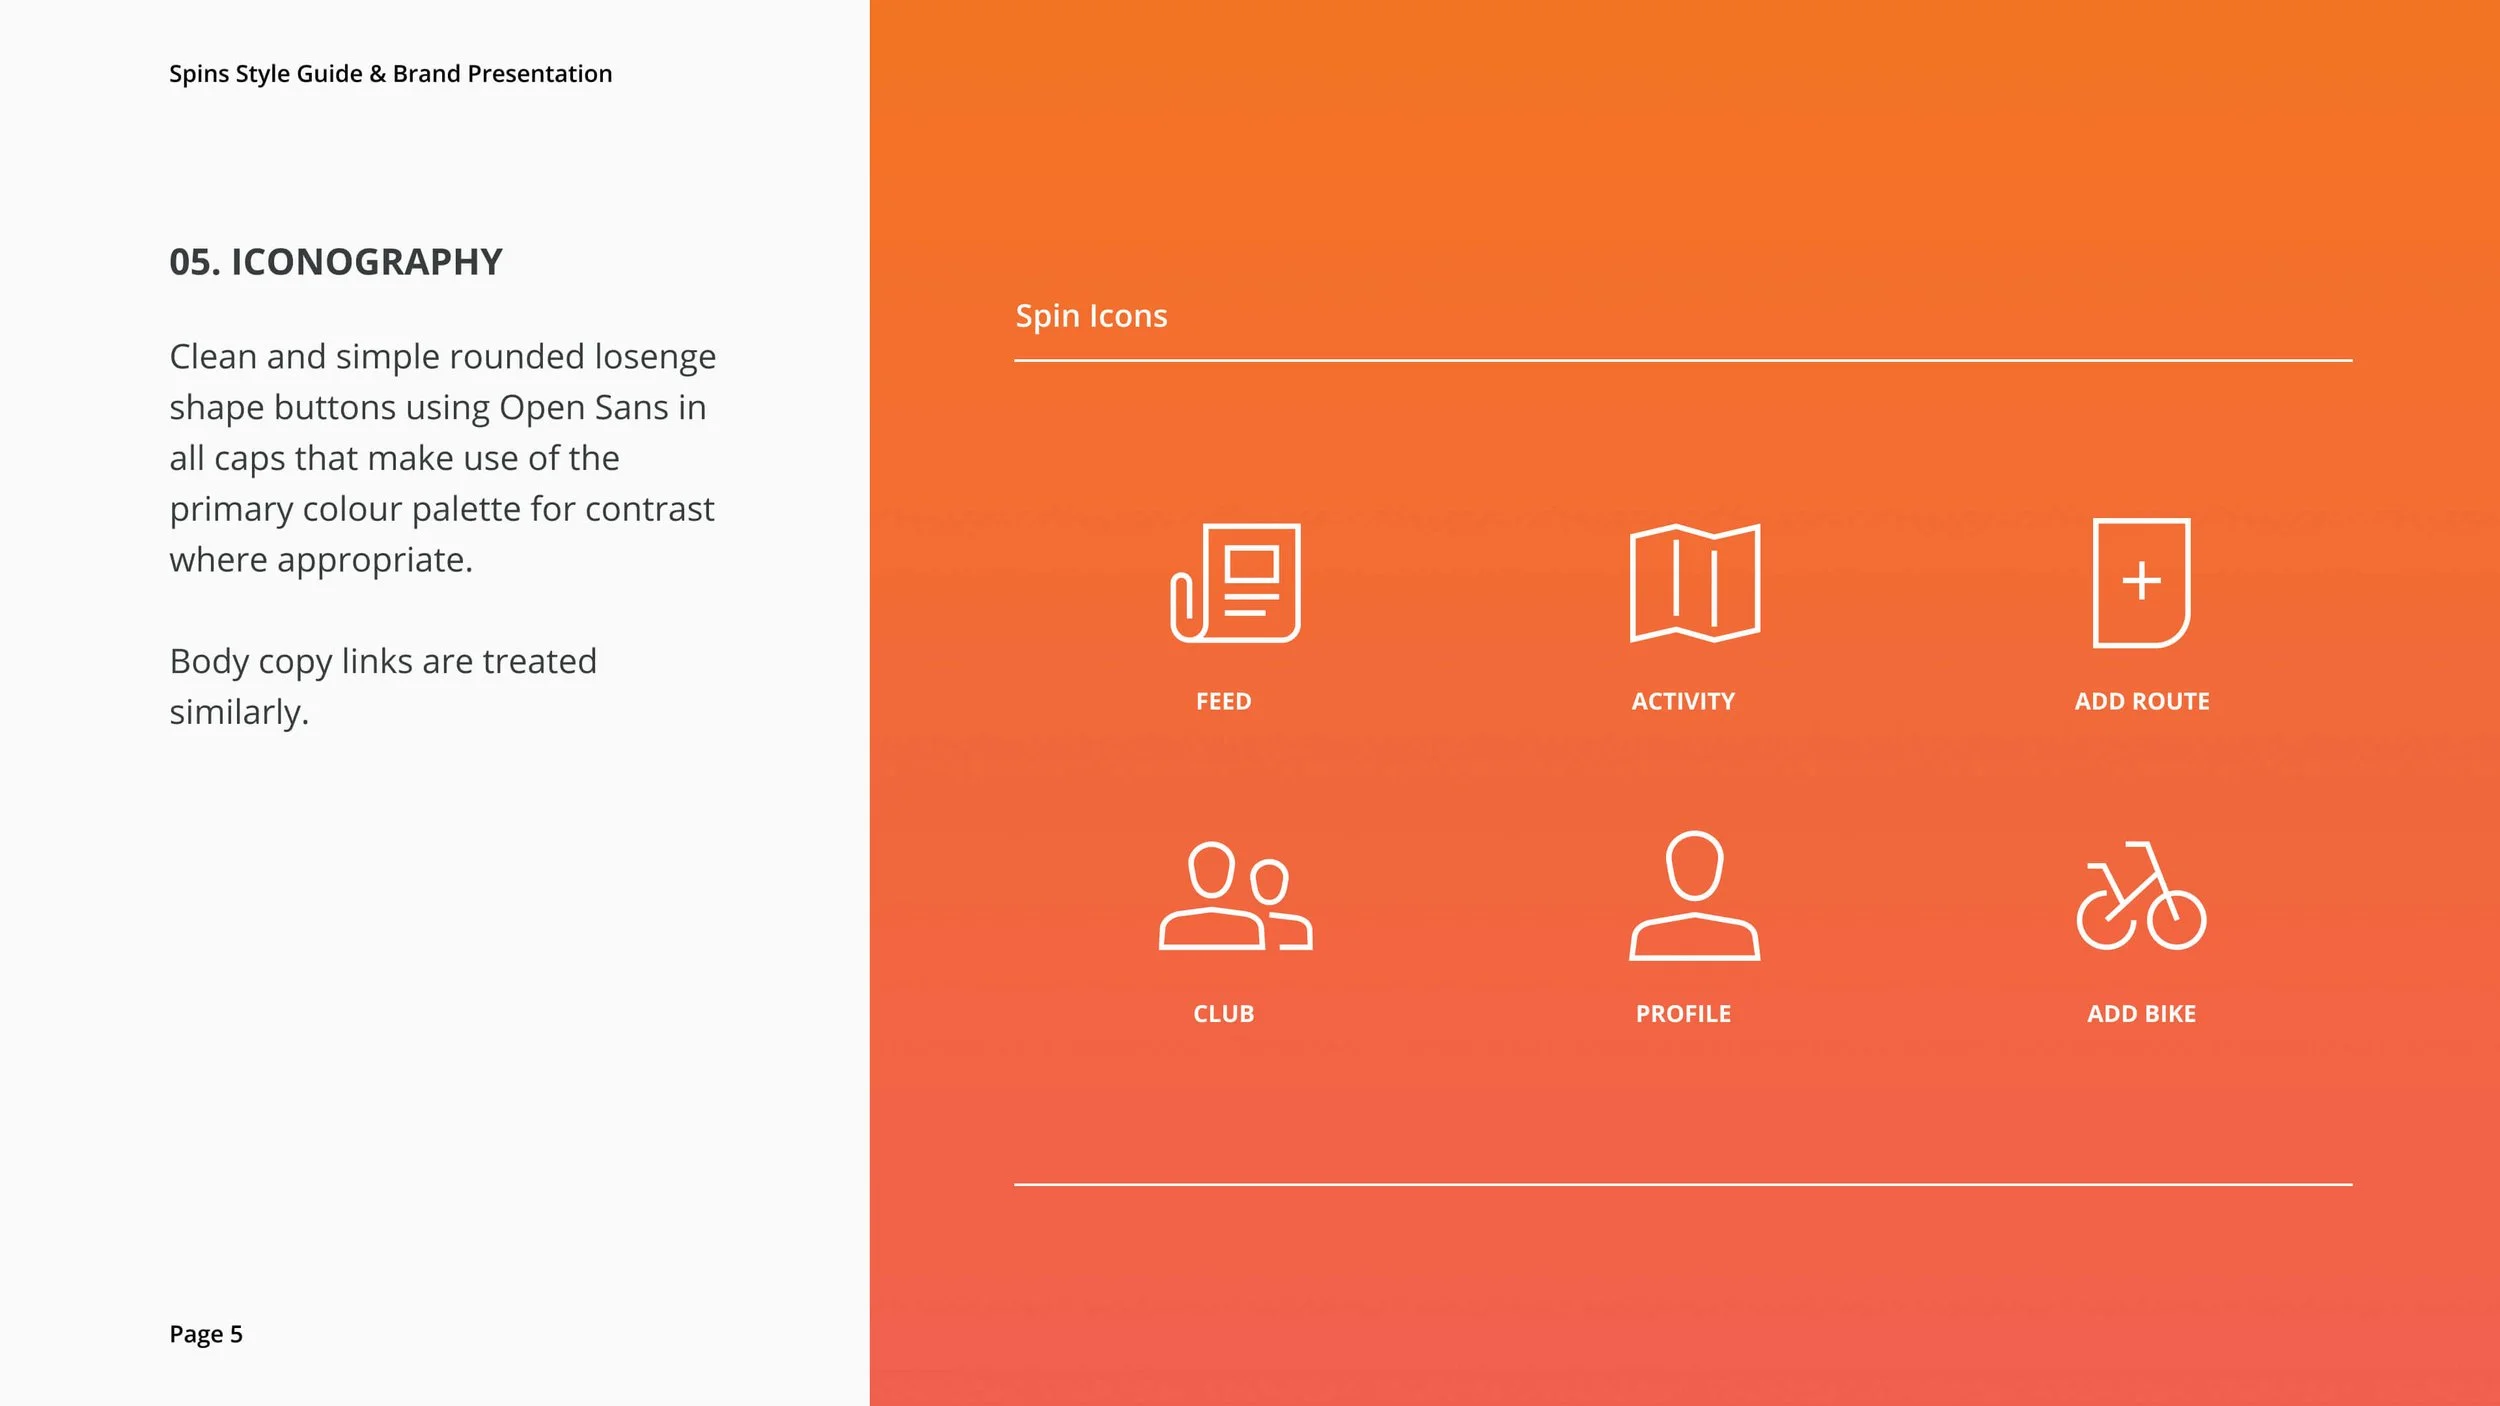Click the Club two-people icon
The image size is (2500, 1406).
click(1234, 896)
